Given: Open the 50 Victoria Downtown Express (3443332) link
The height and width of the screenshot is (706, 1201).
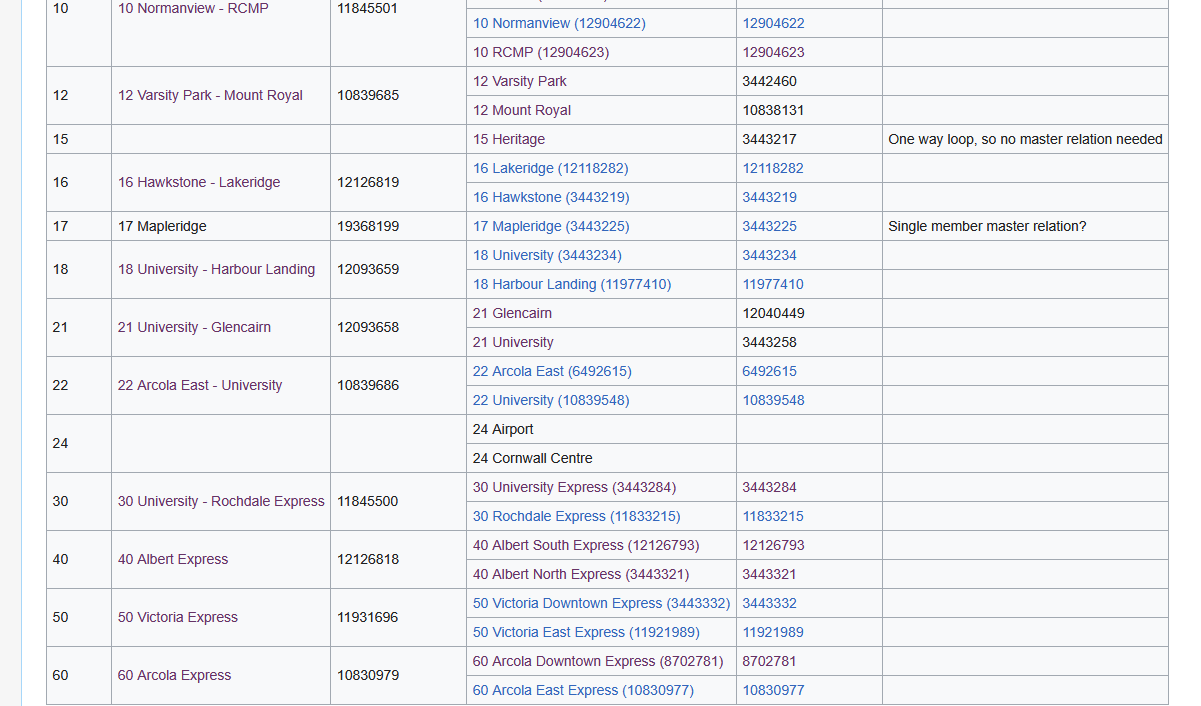Looking at the screenshot, I should [x=600, y=603].
